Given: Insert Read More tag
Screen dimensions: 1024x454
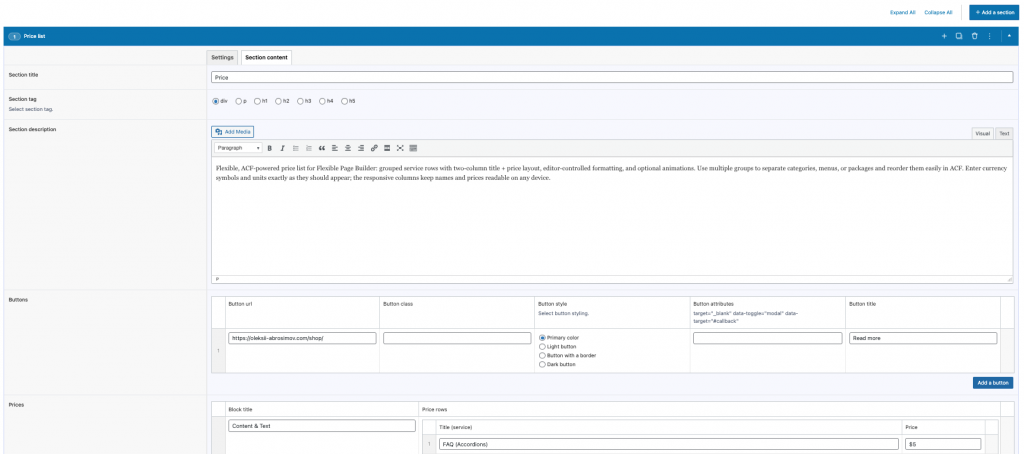Looking at the screenshot, I should [387, 148].
